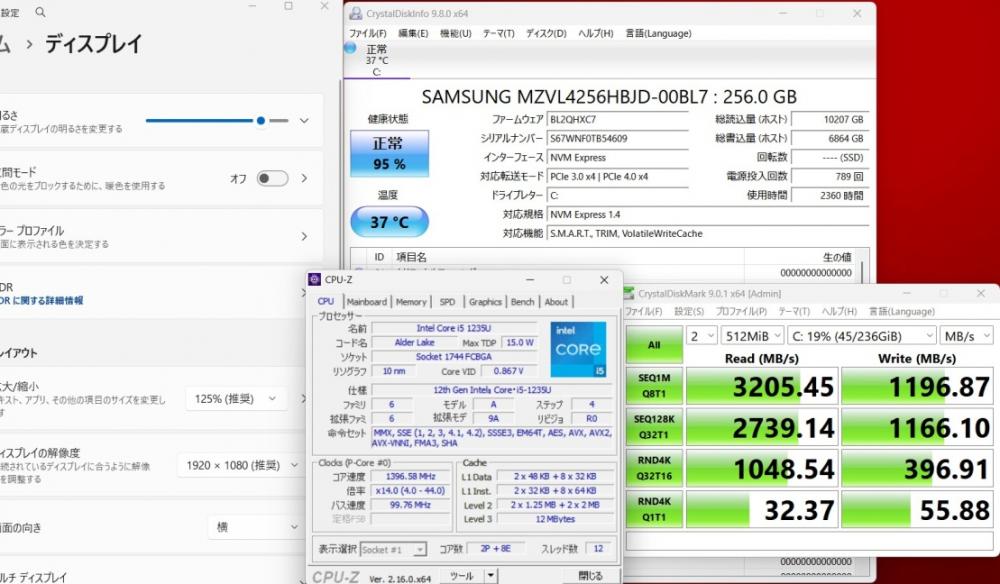Viewport: 1000px width, 584px height.
Task: Open night light details chevron
Action: pos(304,179)
